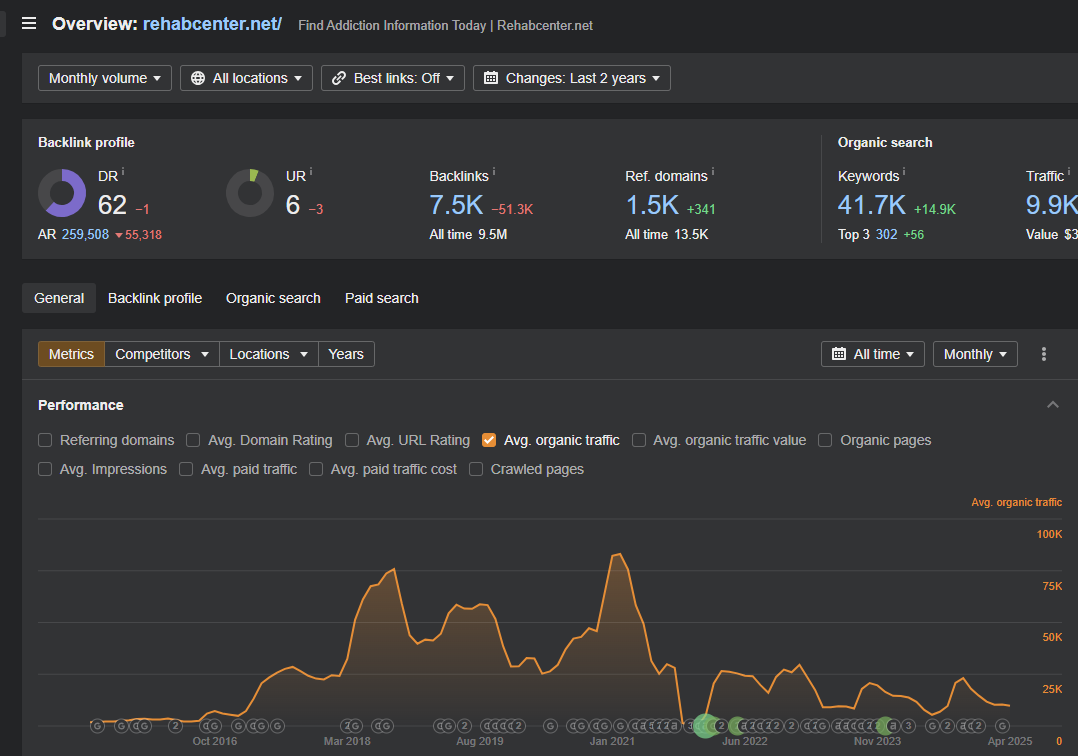1078x756 pixels.
Task: Enable Avg. Impressions checkbox
Action: (45, 469)
